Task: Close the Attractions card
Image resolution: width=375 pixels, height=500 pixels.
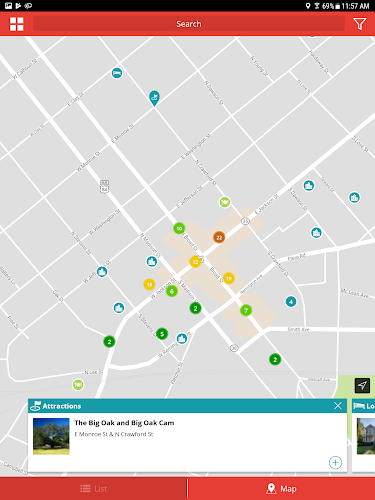Action: pos(338,406)
